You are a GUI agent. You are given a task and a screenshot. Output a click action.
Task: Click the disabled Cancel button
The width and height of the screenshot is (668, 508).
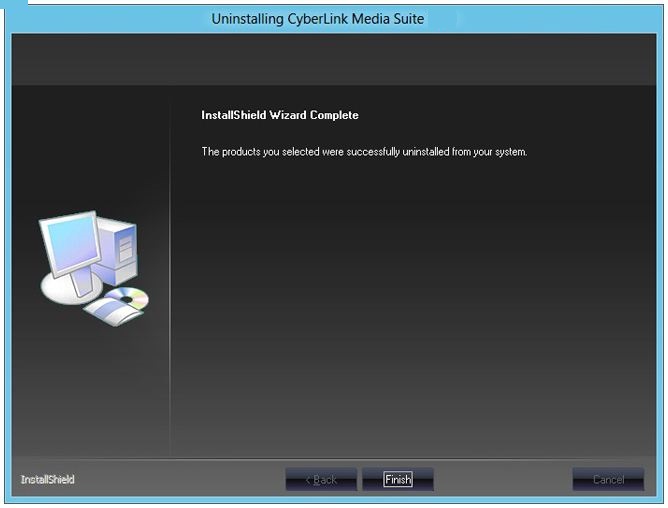click(x=608, y=480)
